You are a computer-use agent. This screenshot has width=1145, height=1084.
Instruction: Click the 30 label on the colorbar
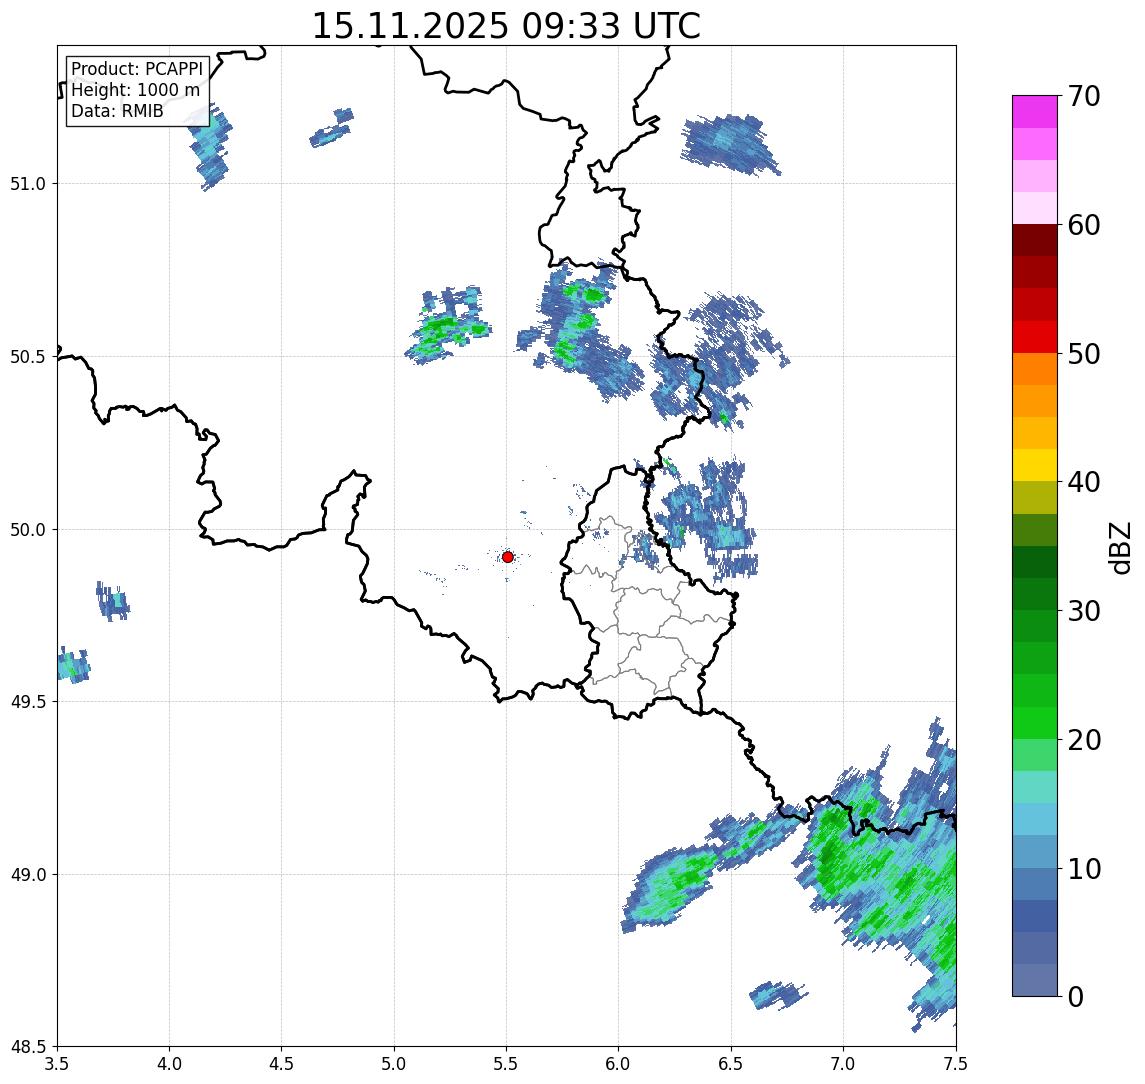pyautogui.click(x=1084, y=611)
